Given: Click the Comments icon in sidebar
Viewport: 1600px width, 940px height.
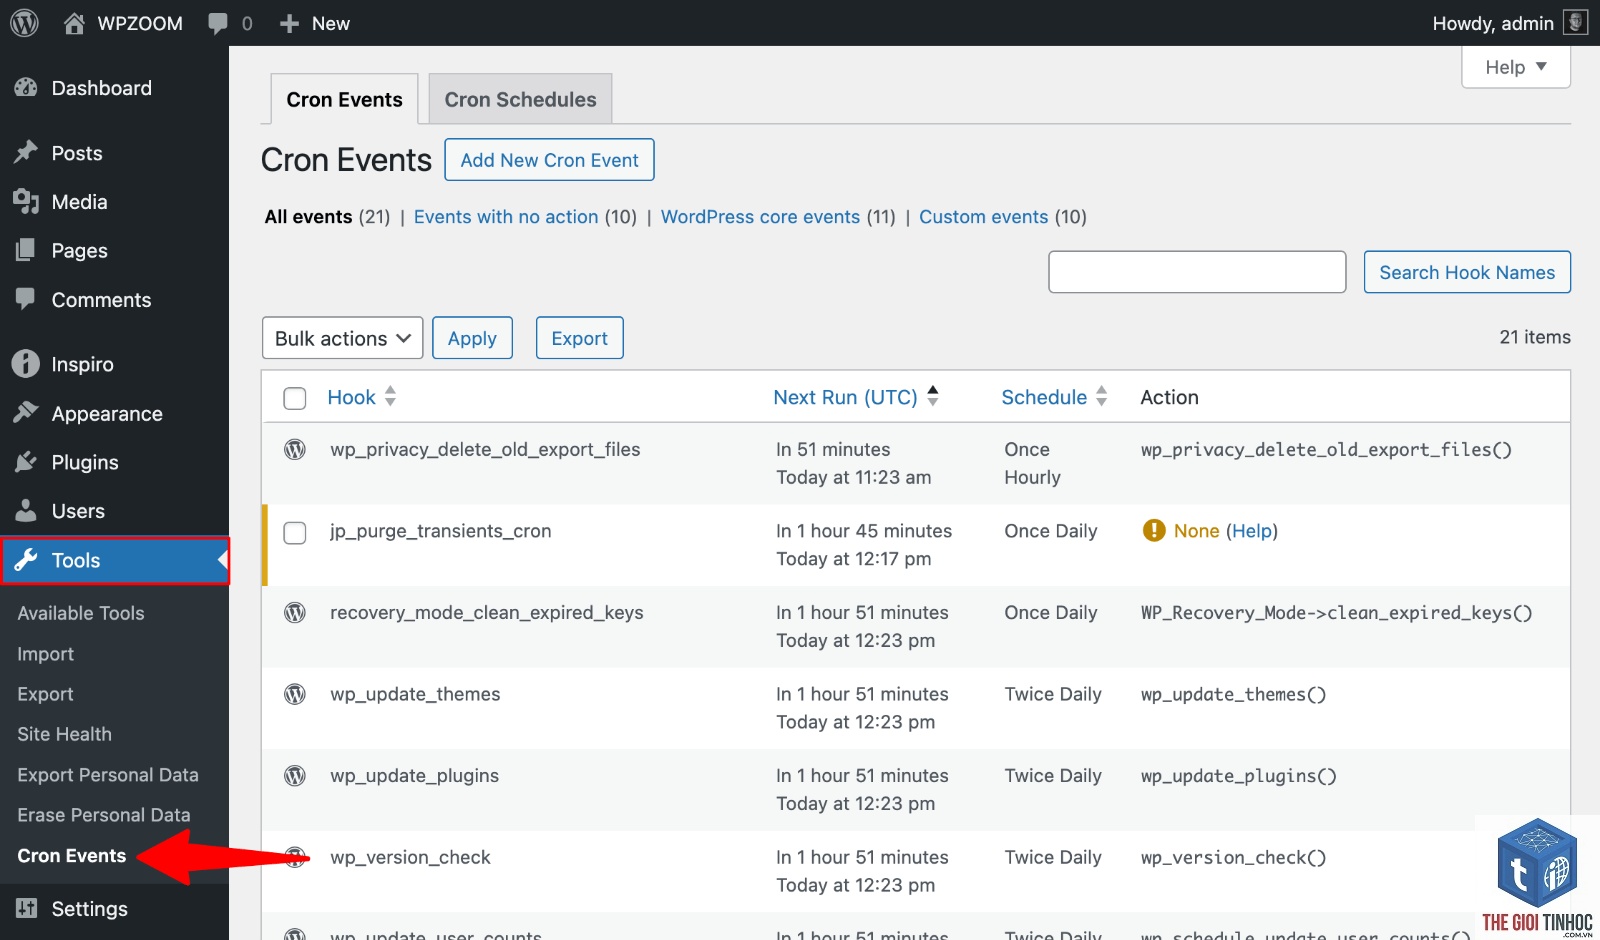Looking at the screenshot, I should click(26, 299).
